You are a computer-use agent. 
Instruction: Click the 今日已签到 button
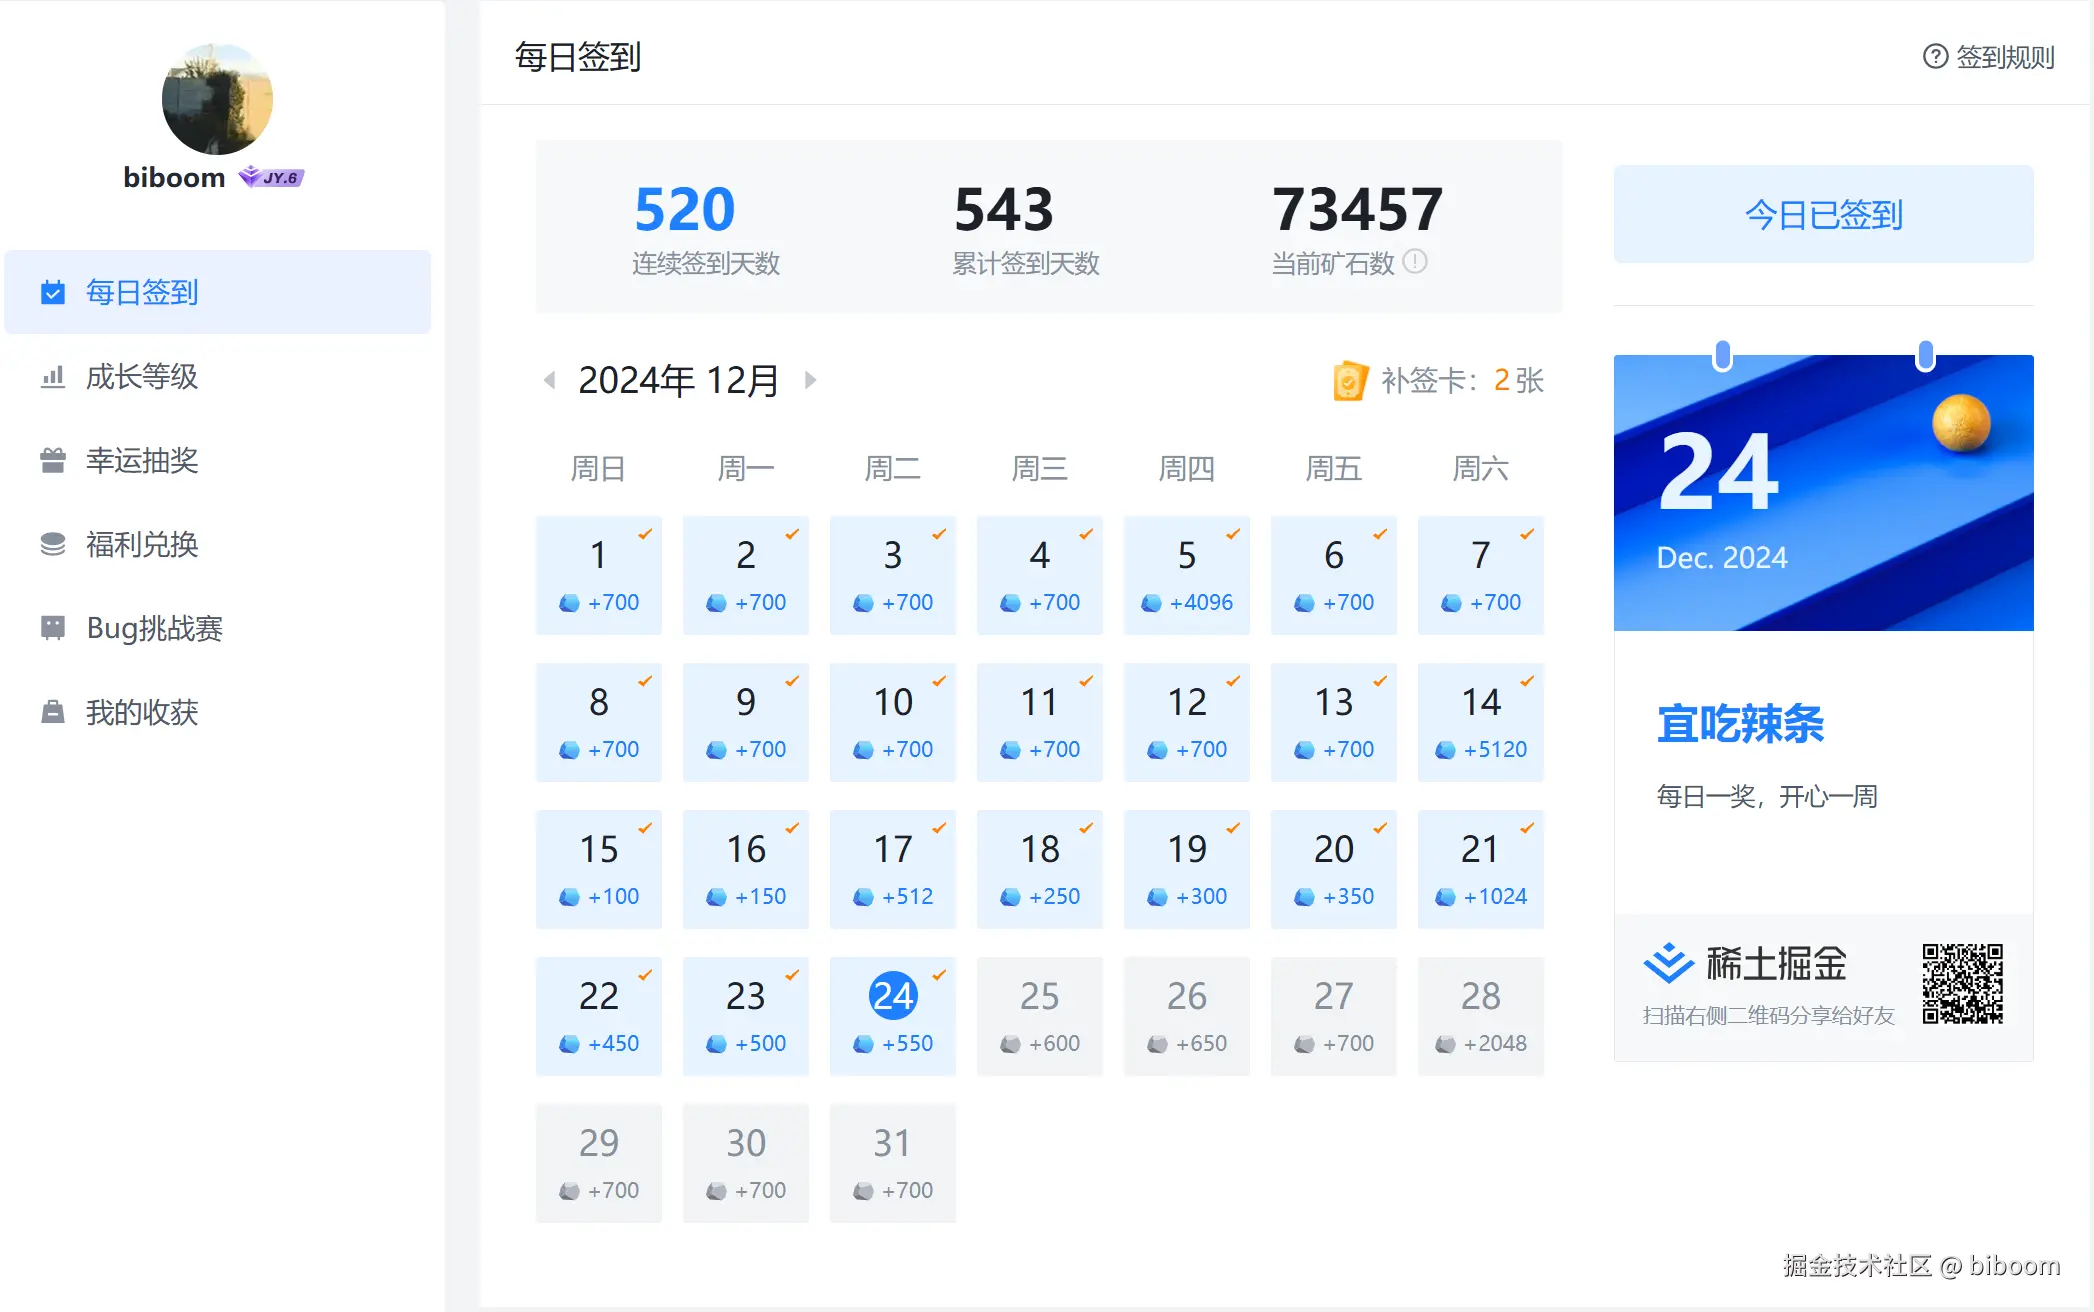1822,214
